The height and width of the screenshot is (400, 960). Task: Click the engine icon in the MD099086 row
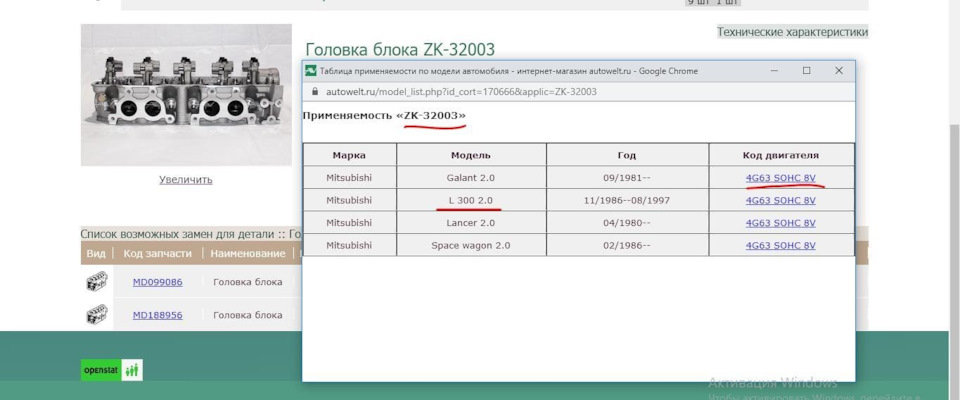97,281
